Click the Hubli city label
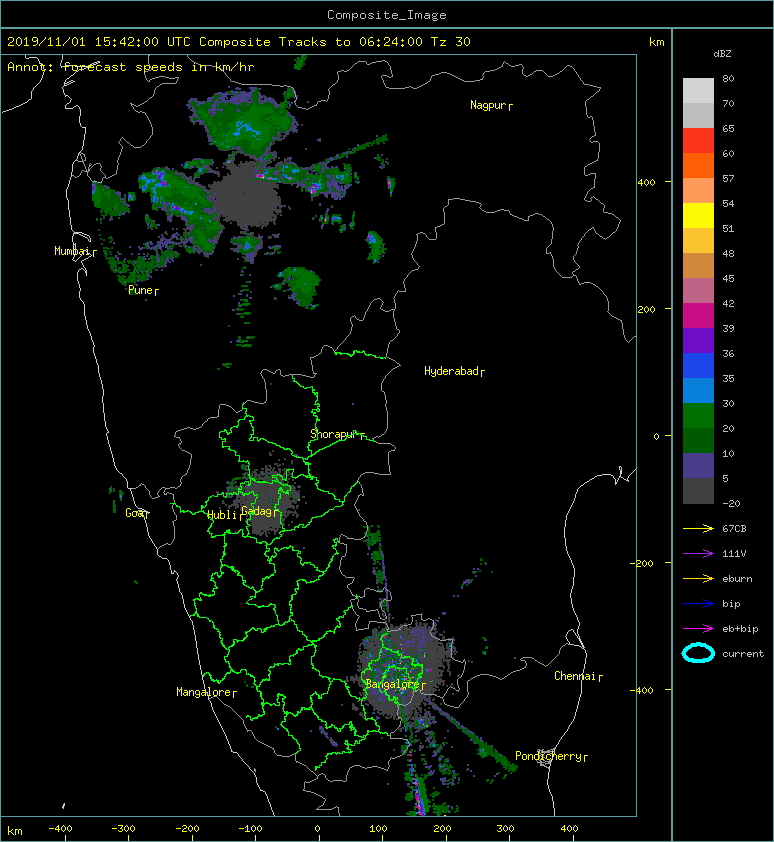This screenshot has height=842, width=774. click(x=222, y=515)
